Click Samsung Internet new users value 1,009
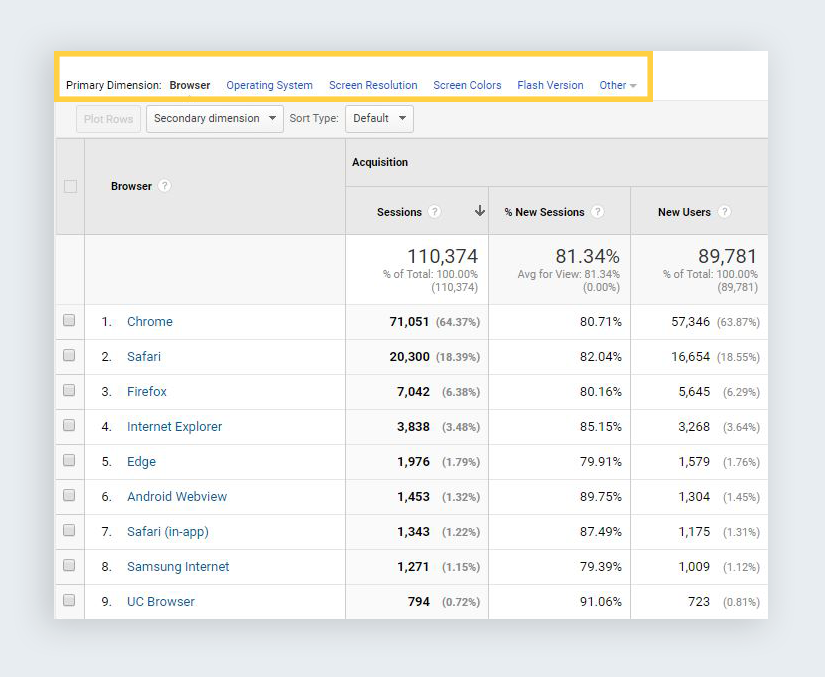Image resolution: width=825 pixels, height=677 pixels. tap(694, 567)
